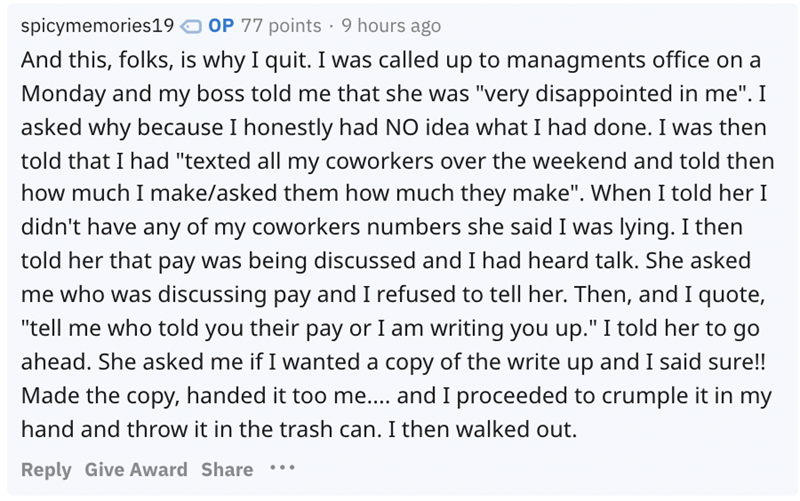Share this comment

tap(226, 469)
